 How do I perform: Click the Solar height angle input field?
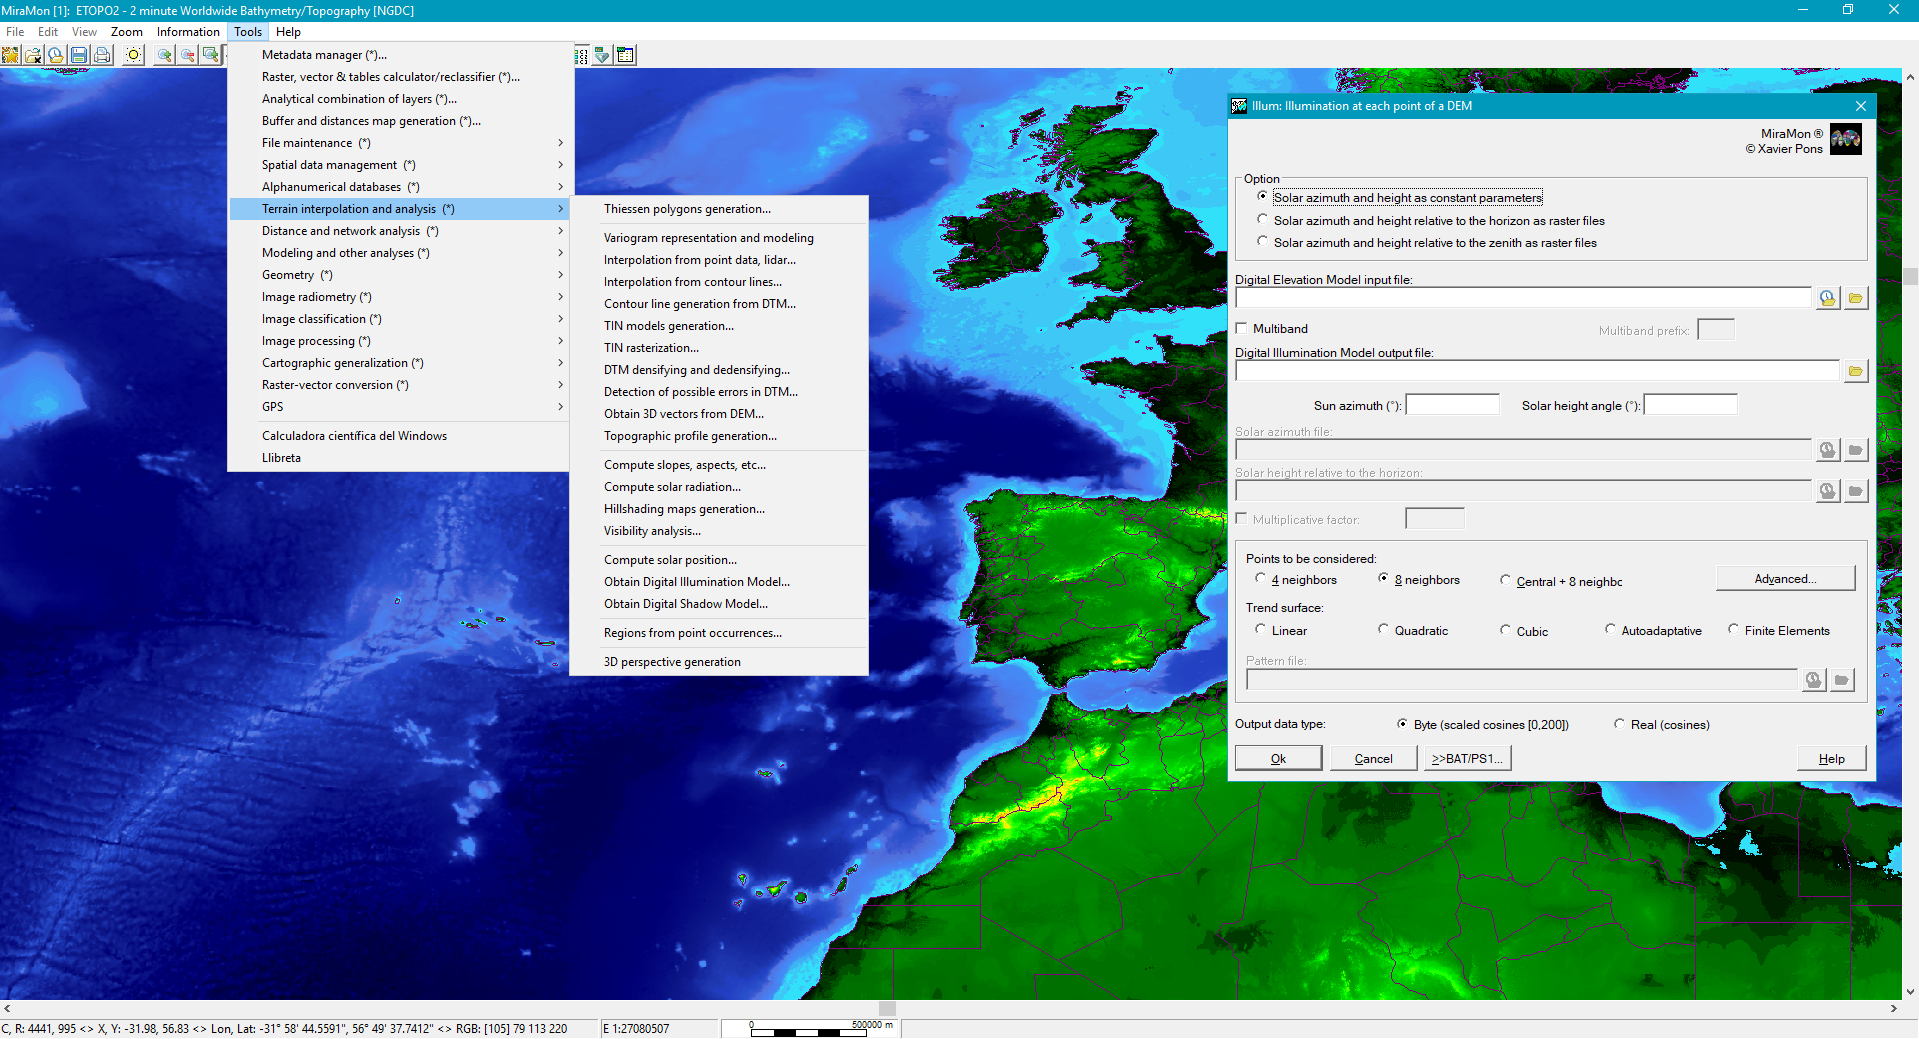click(x=1690, y=405)
